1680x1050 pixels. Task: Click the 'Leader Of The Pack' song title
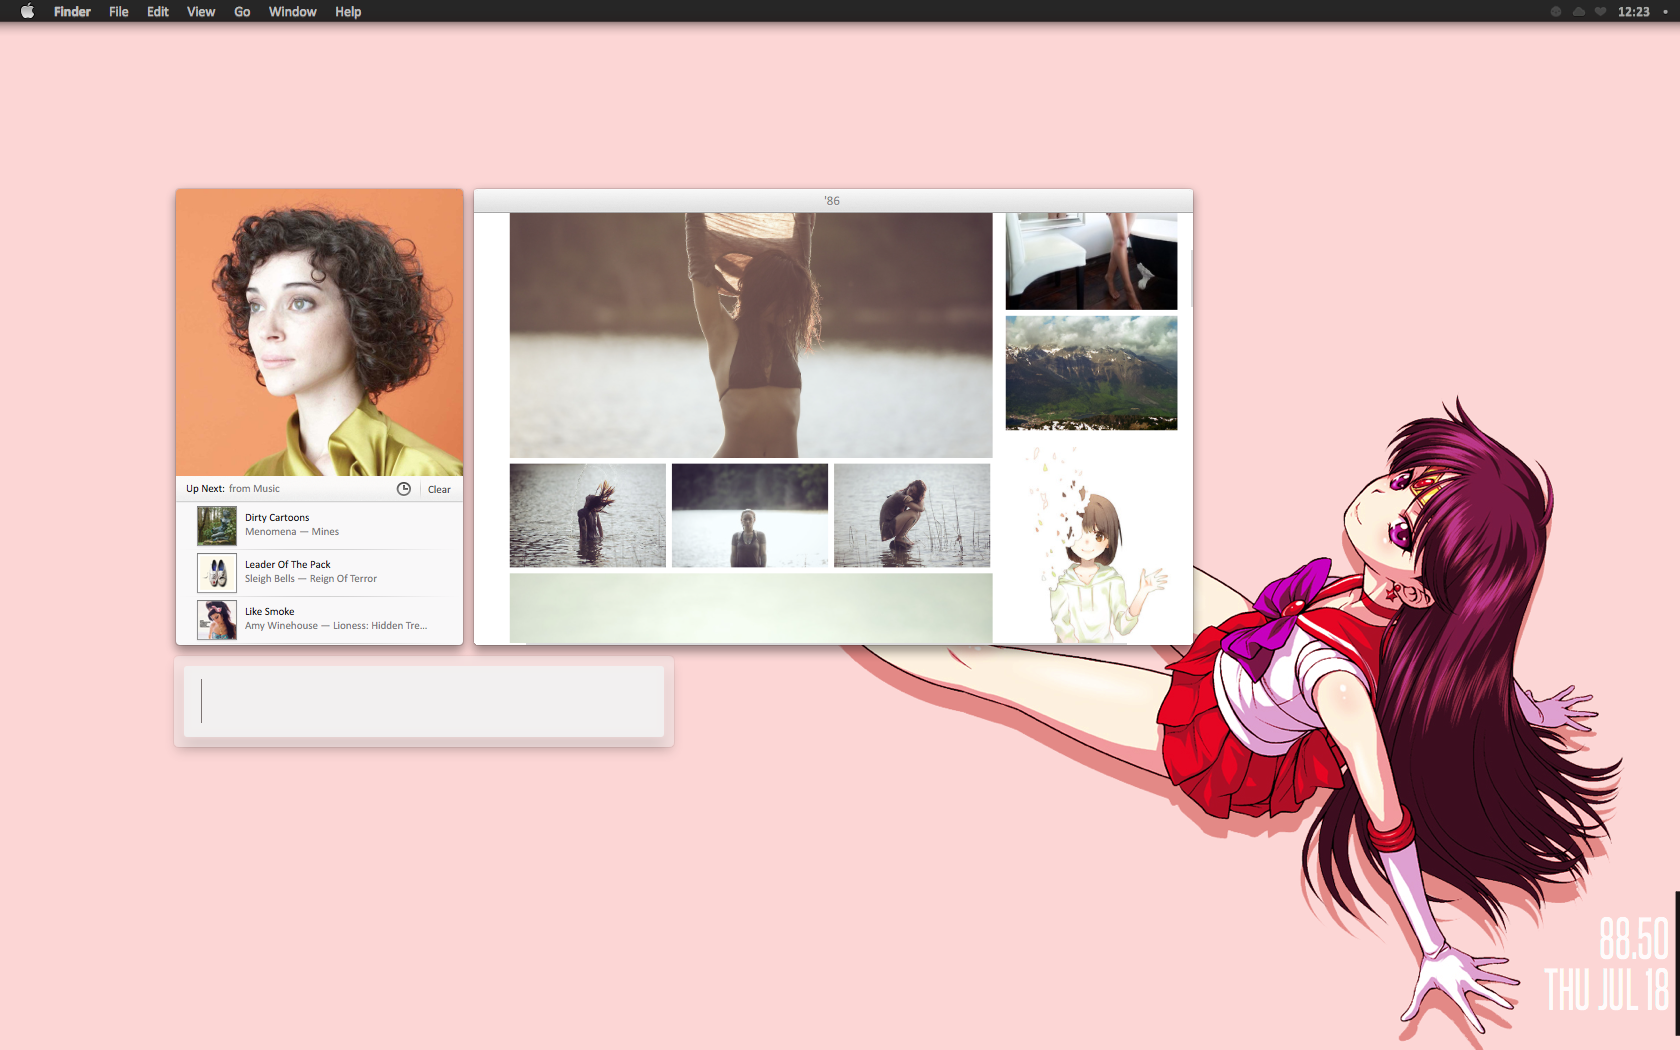pyautogui.click(x=287, y=565)
